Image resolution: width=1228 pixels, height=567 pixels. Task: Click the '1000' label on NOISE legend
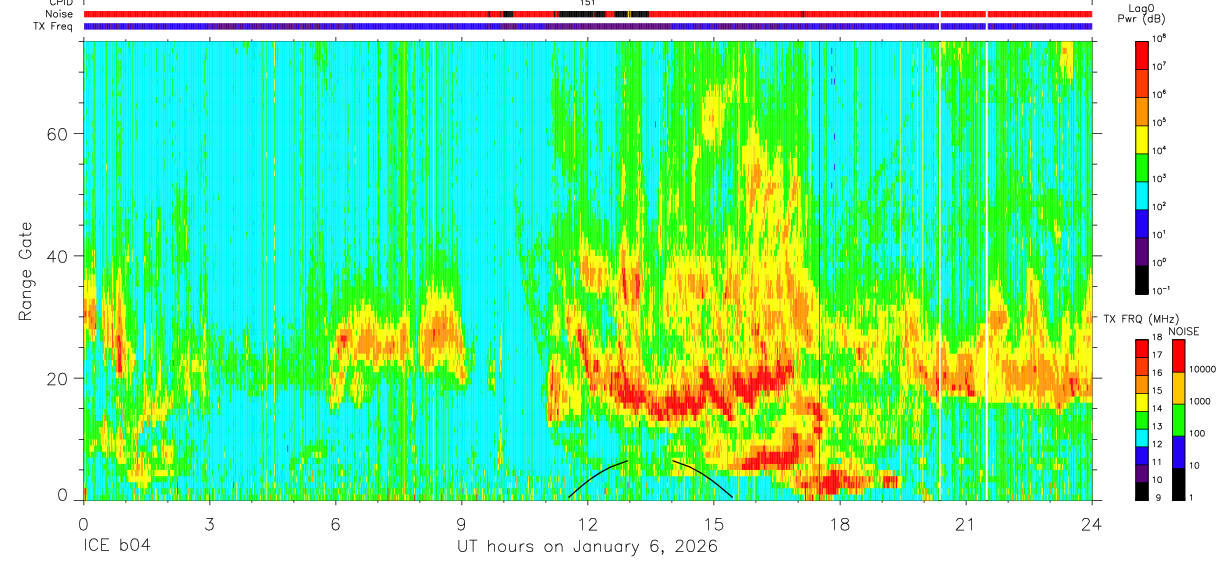[x=1199, y=401]
